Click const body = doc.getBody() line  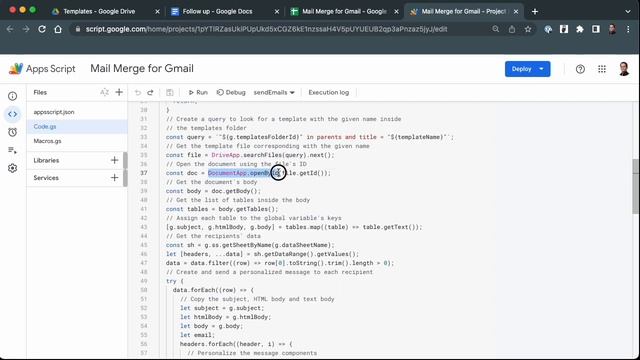coord(213,191)
